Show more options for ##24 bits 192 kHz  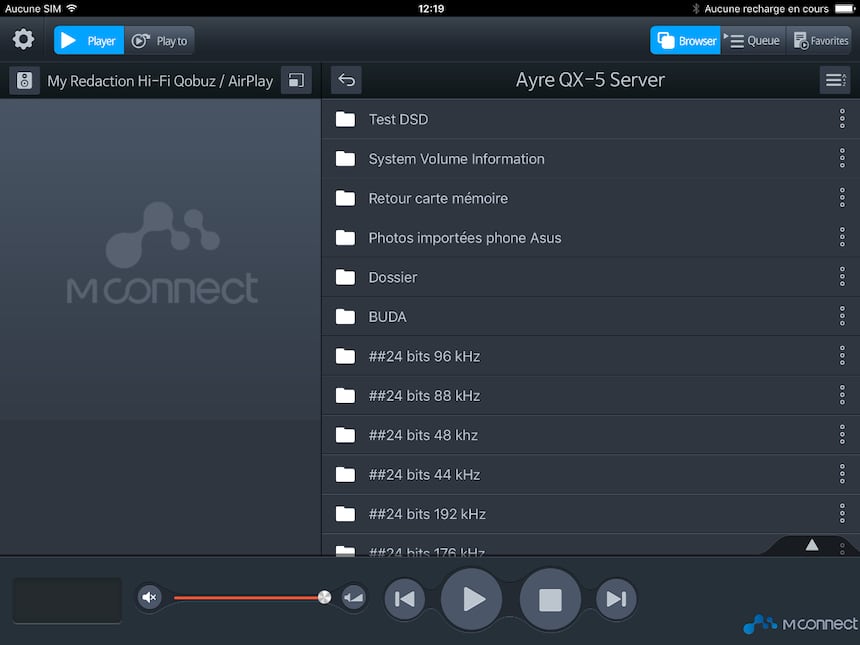click(x=842, y=514)
